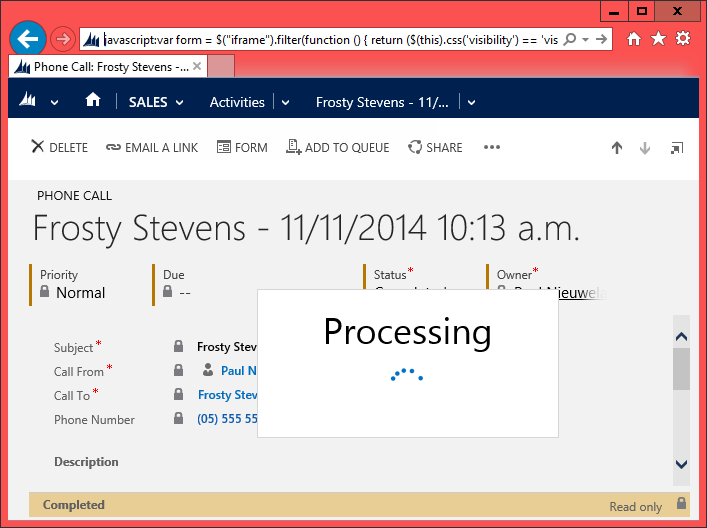This screenshot has width=707, height=528.
Task: Open the Activities navigation item
Action: coord(237,102)
